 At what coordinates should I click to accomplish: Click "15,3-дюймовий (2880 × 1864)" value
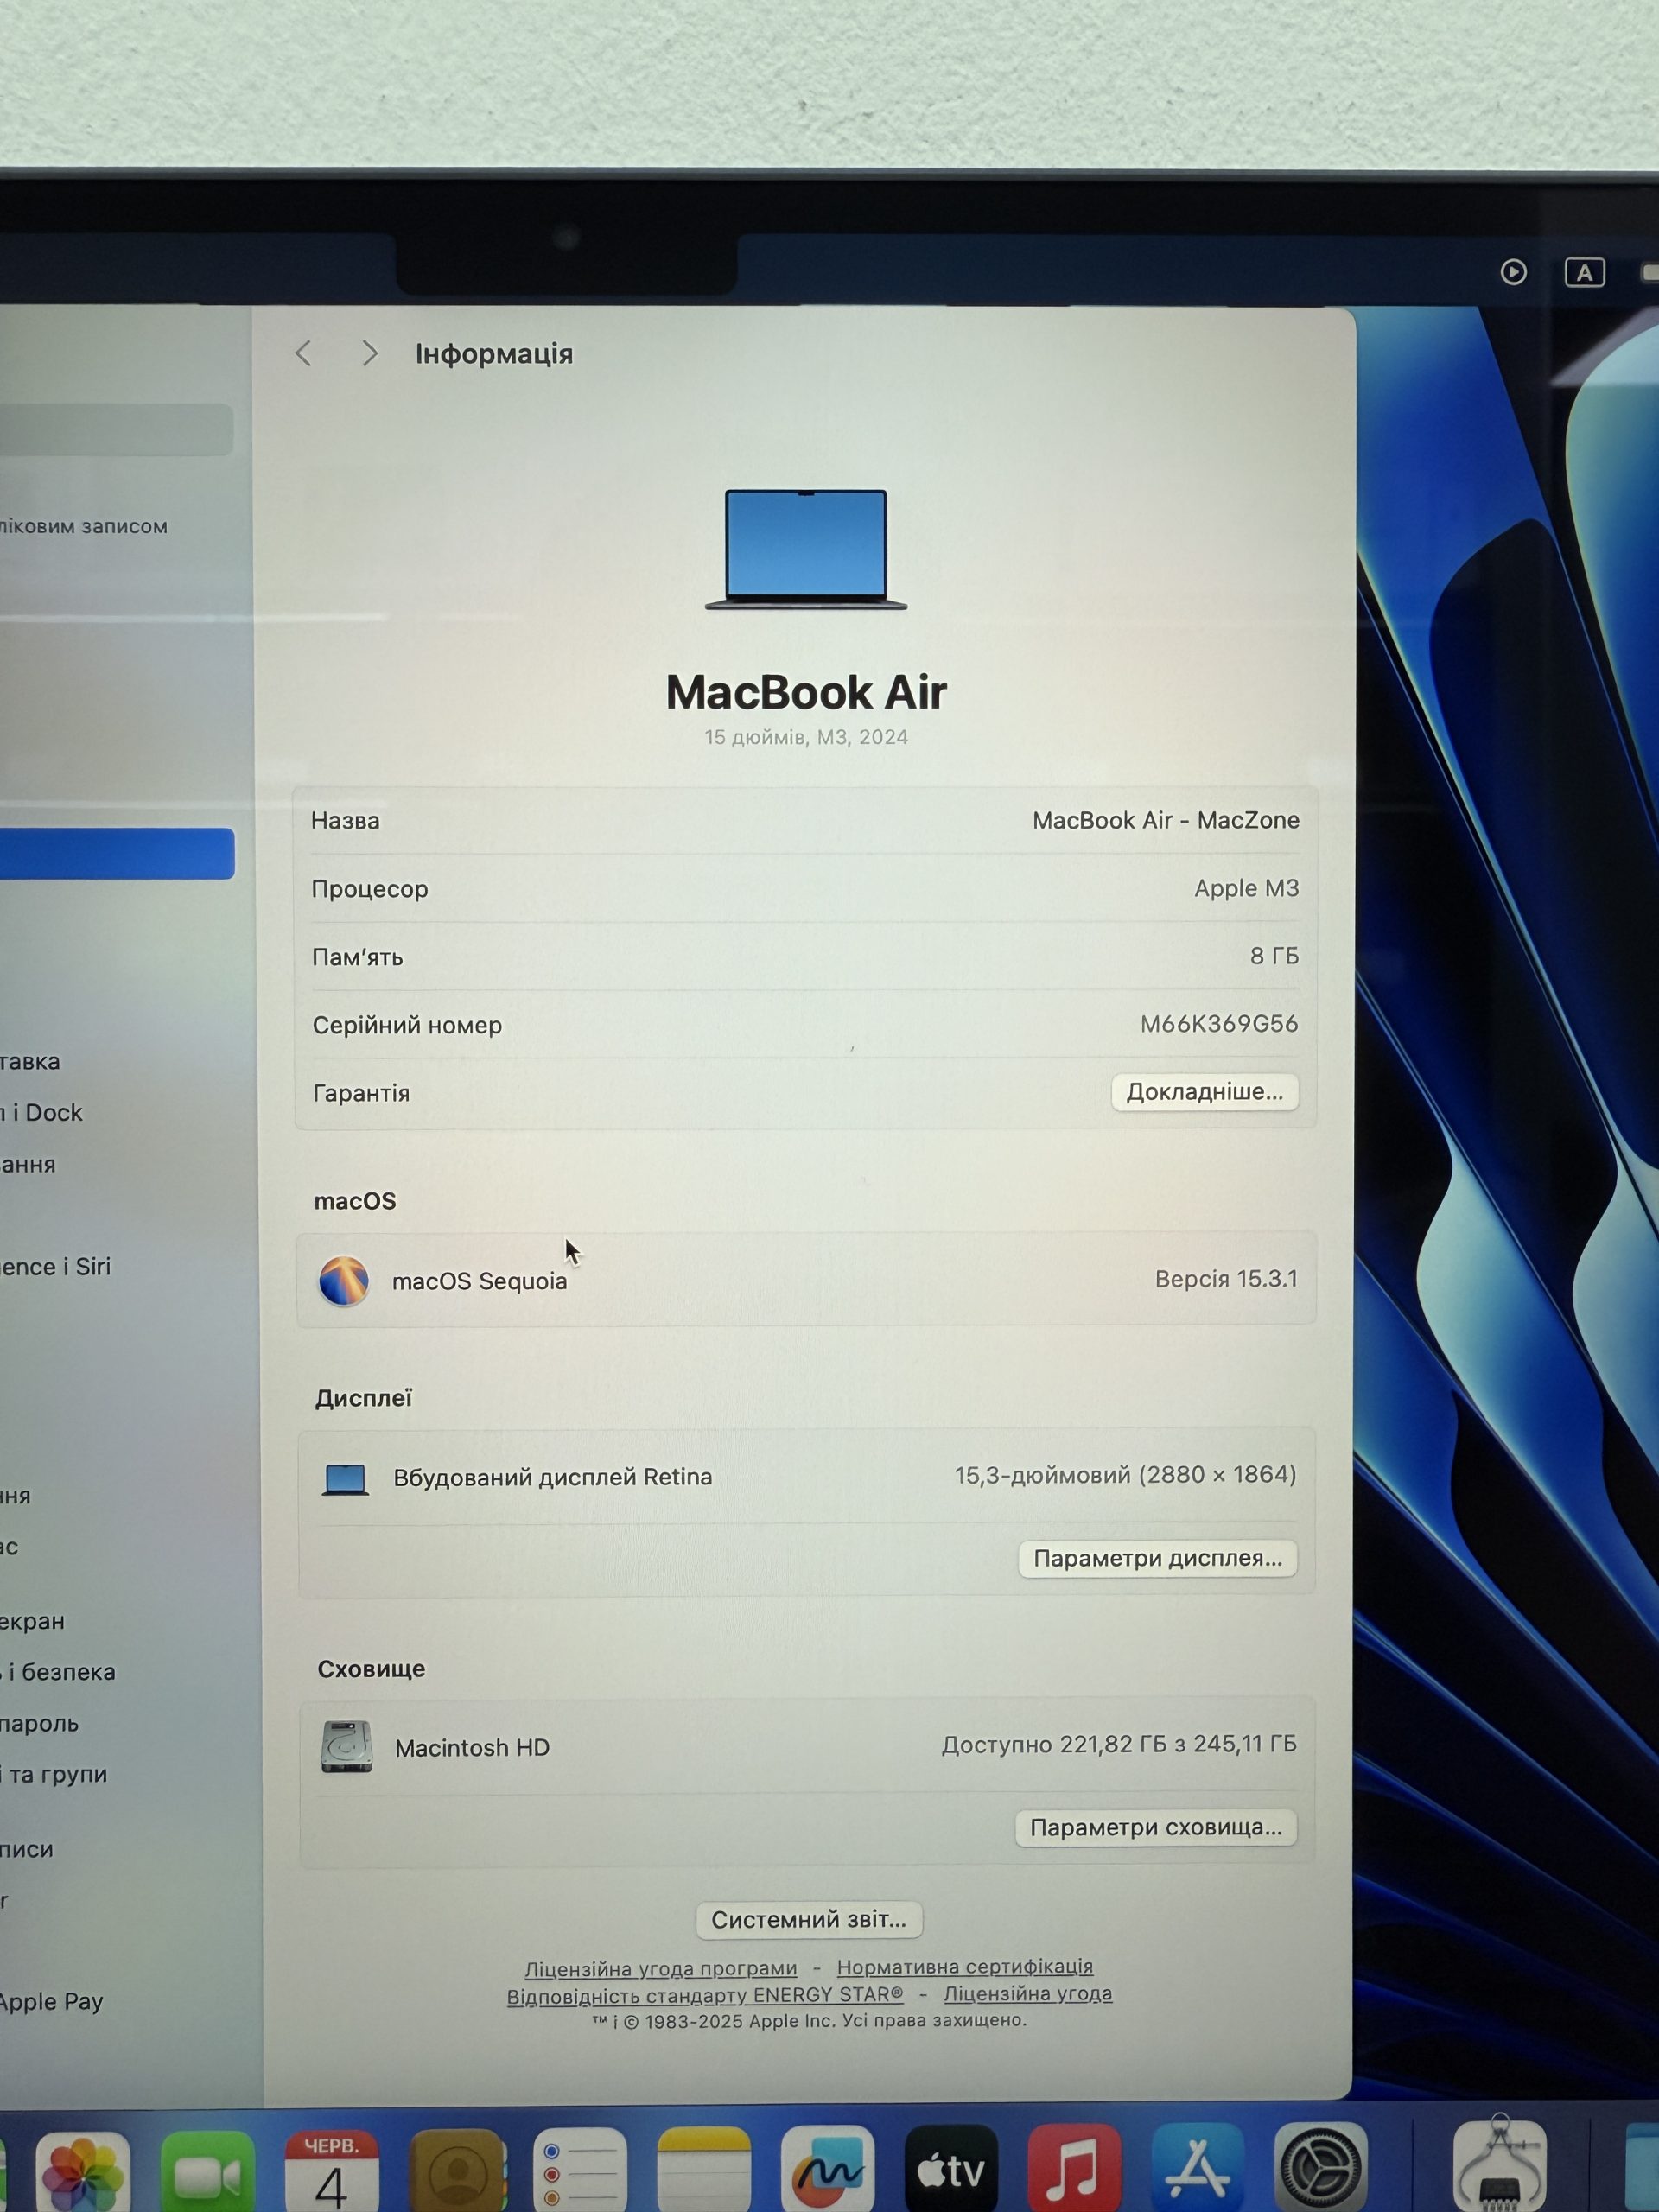[1125, 1475]
